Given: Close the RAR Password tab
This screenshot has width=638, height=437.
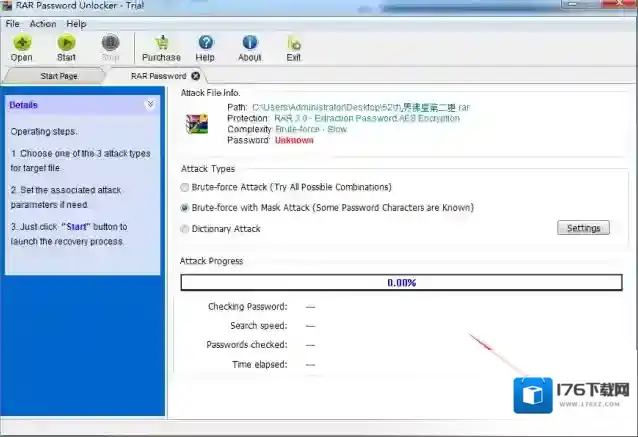Looking at the screenshot, I should 195,75.
